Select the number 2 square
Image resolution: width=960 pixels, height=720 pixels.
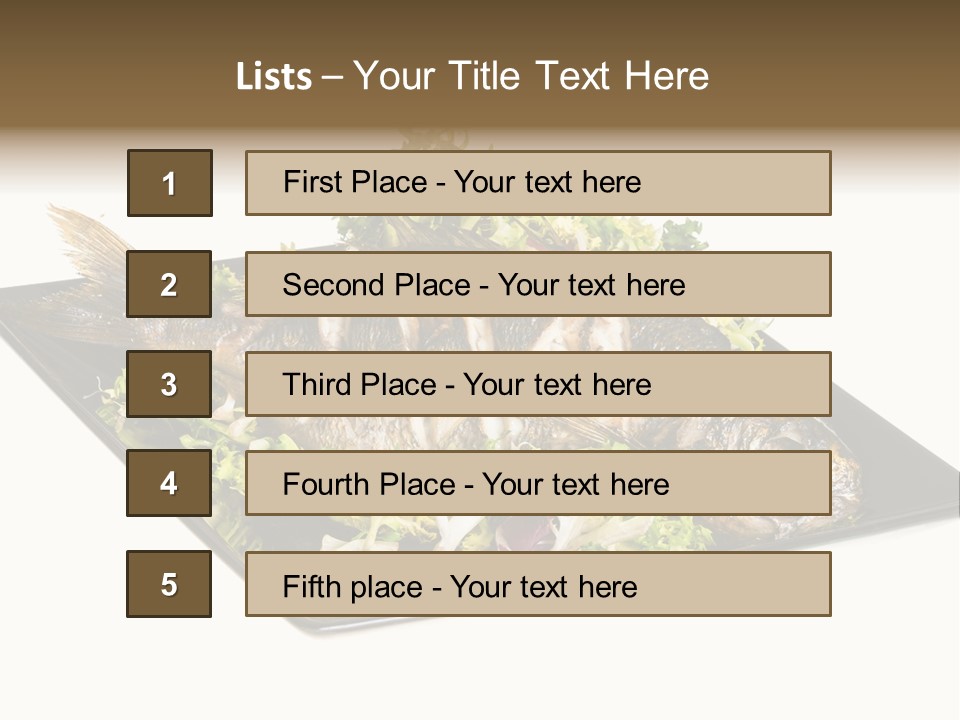[x=169, y=284]
